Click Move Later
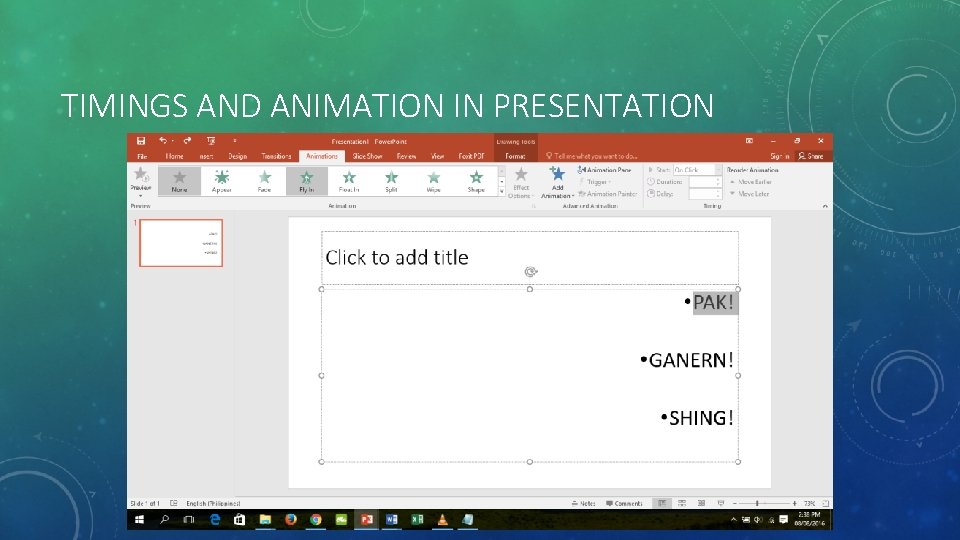Screen dimensions: 960x540 [x=749, y=194]
